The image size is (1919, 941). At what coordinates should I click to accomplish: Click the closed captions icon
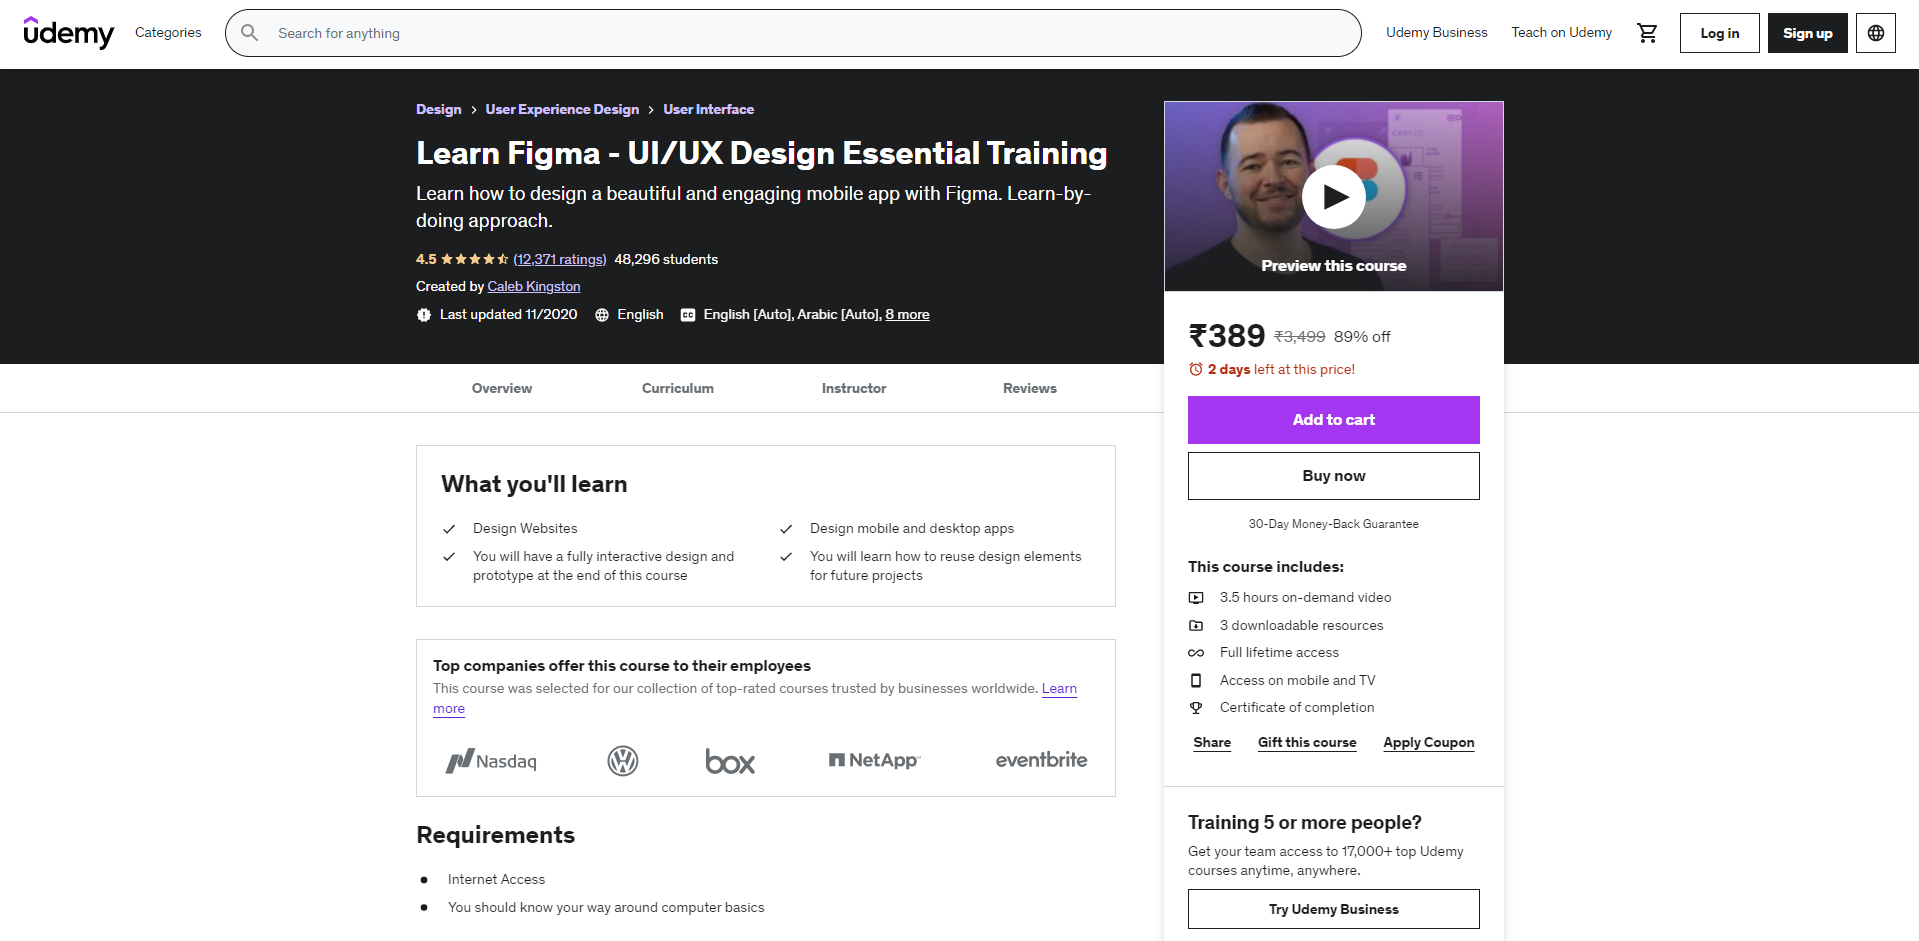pyautogui.click(x=688, y=315)
